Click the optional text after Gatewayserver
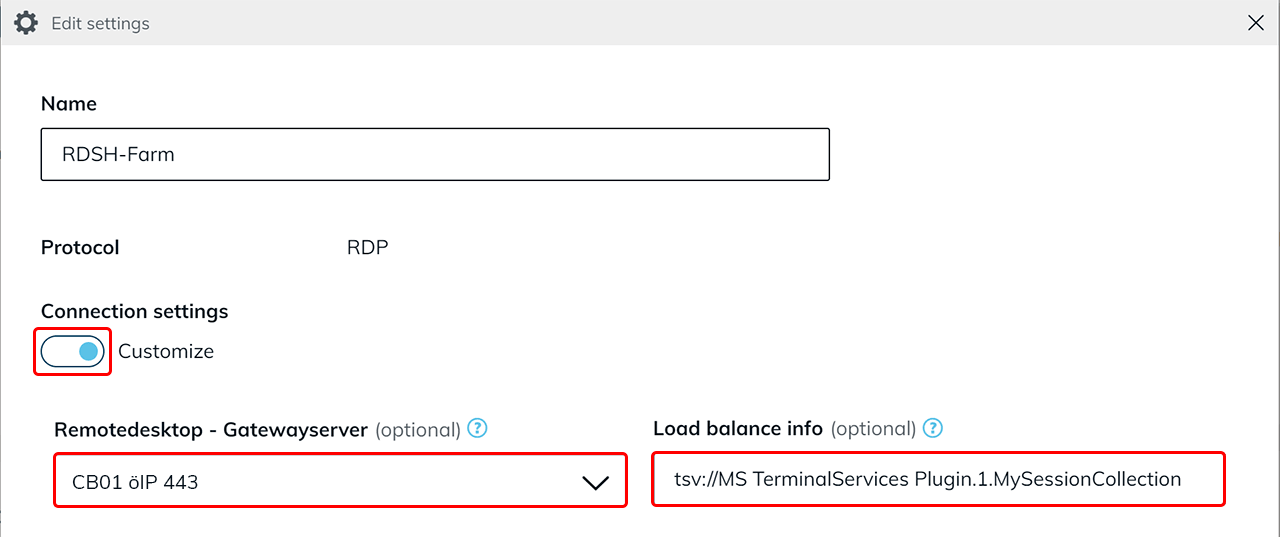This screenshot has width=1280, height=537. tap(418, 430)
